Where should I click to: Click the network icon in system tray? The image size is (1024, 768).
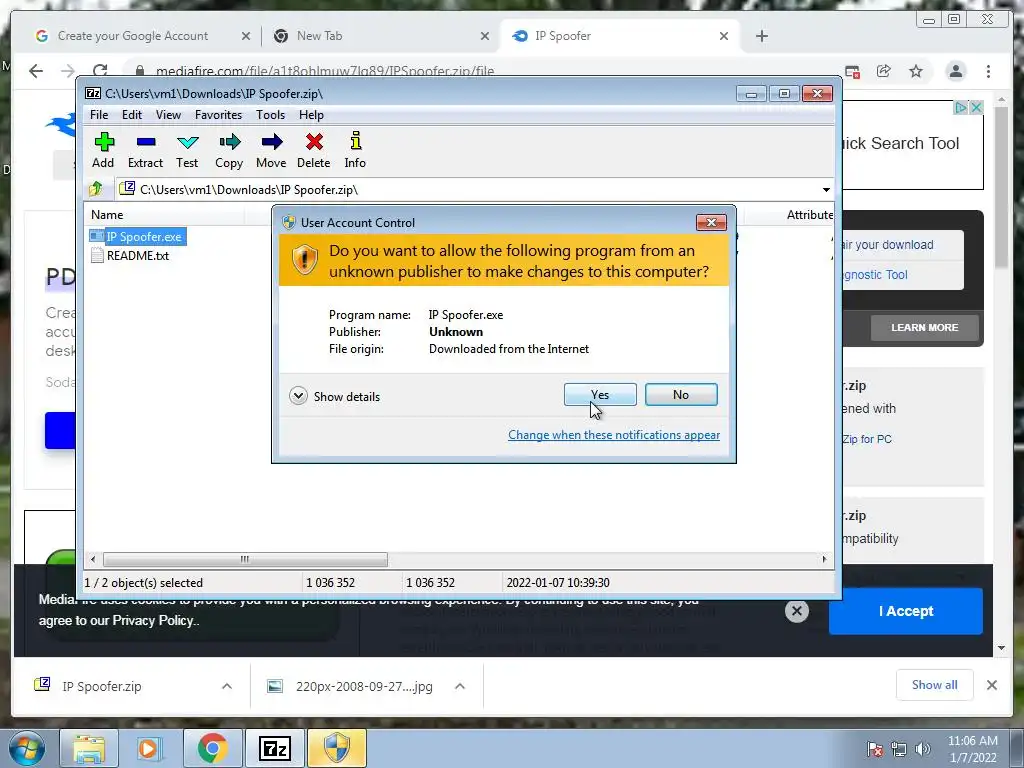(899, 750)
